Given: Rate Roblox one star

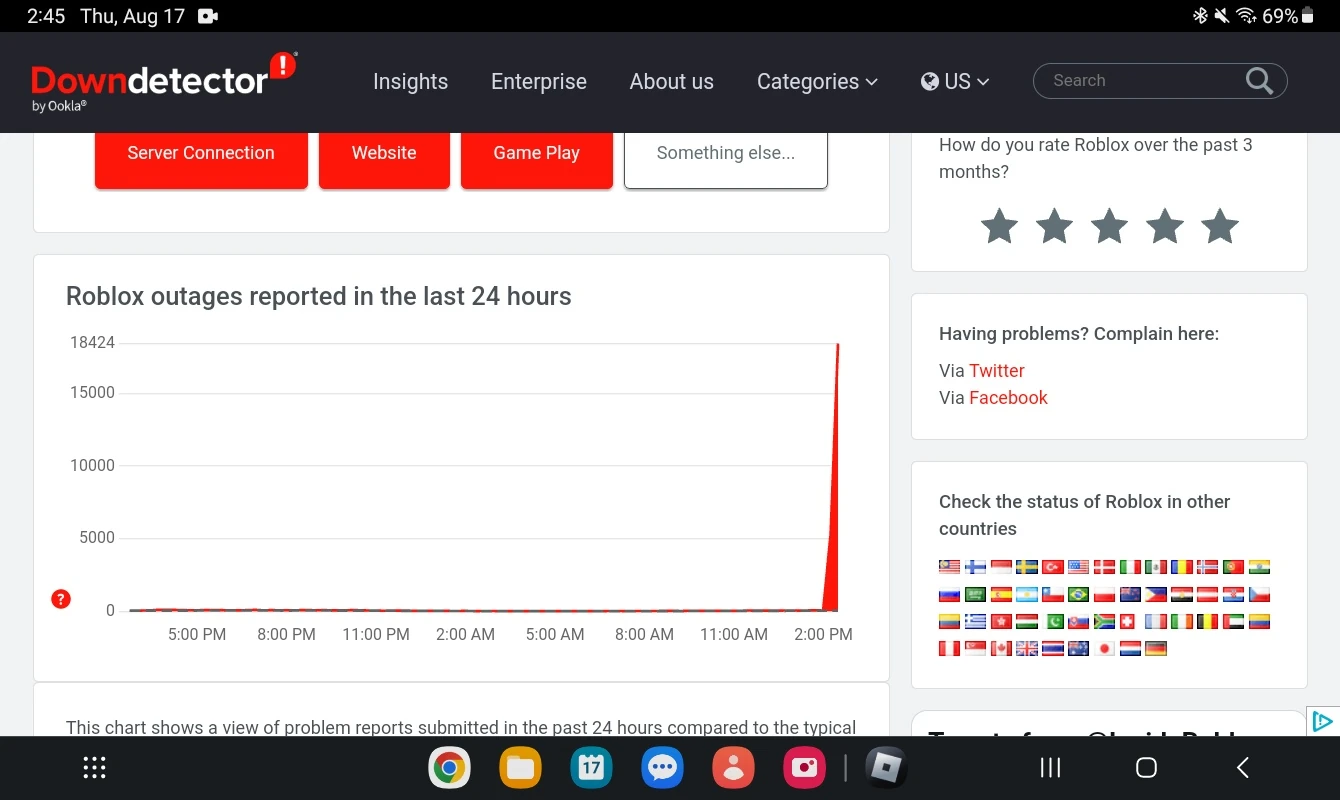Looking at the screenshot, I should [x=999, y=226].
